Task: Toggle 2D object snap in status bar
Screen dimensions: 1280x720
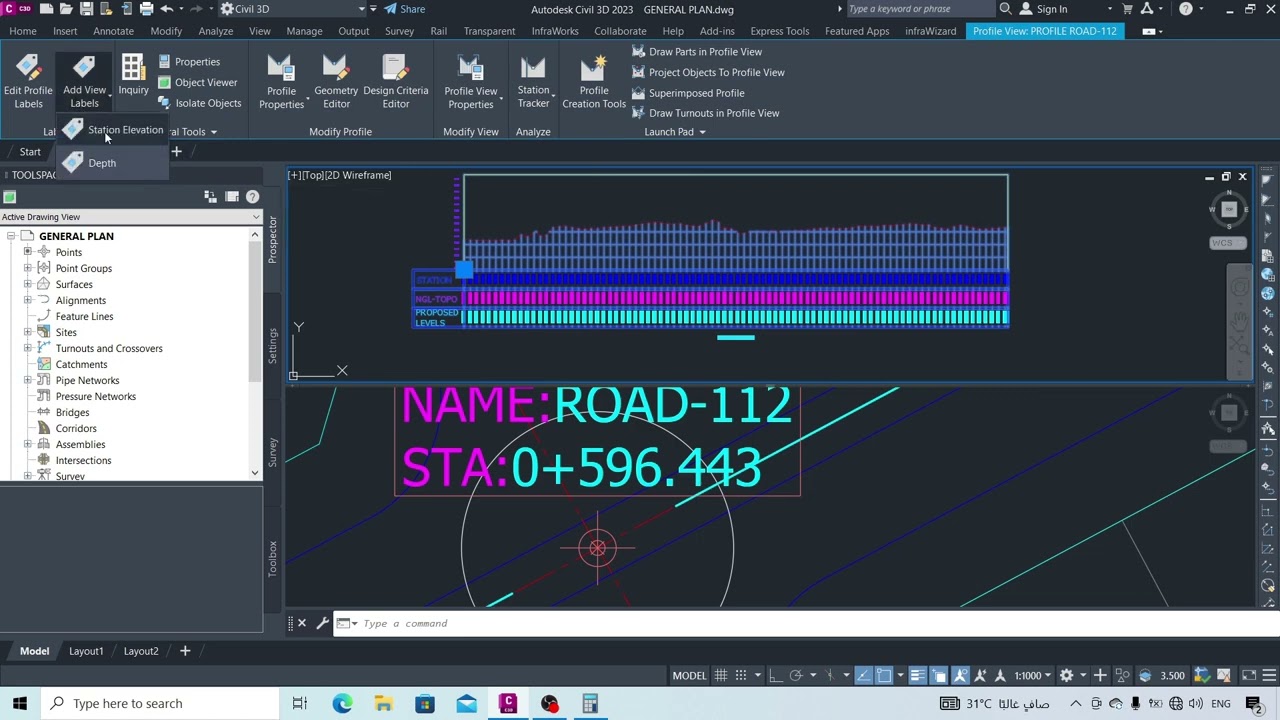Action: coord(884,675)
